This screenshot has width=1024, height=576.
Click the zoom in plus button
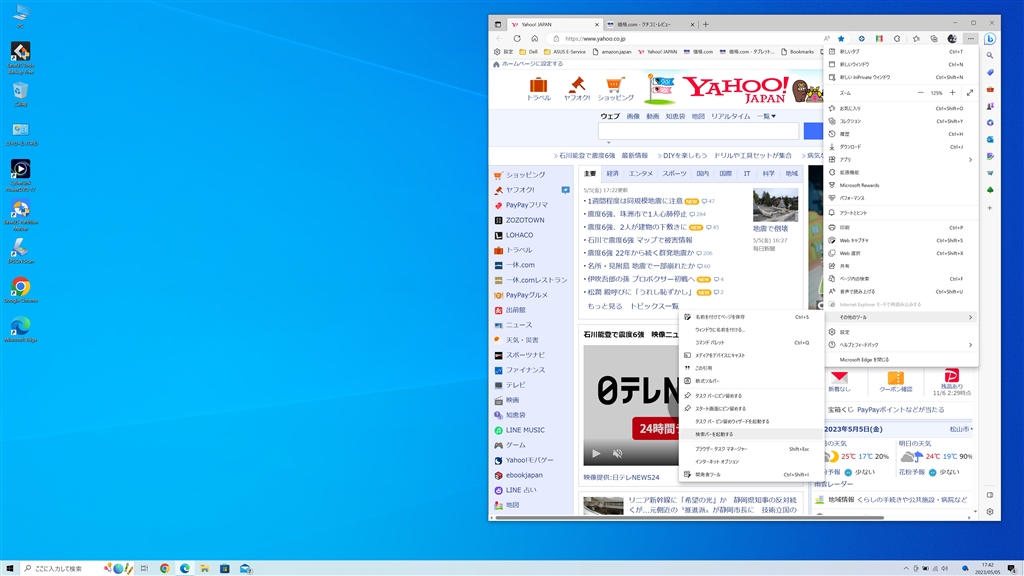(952, 93)
